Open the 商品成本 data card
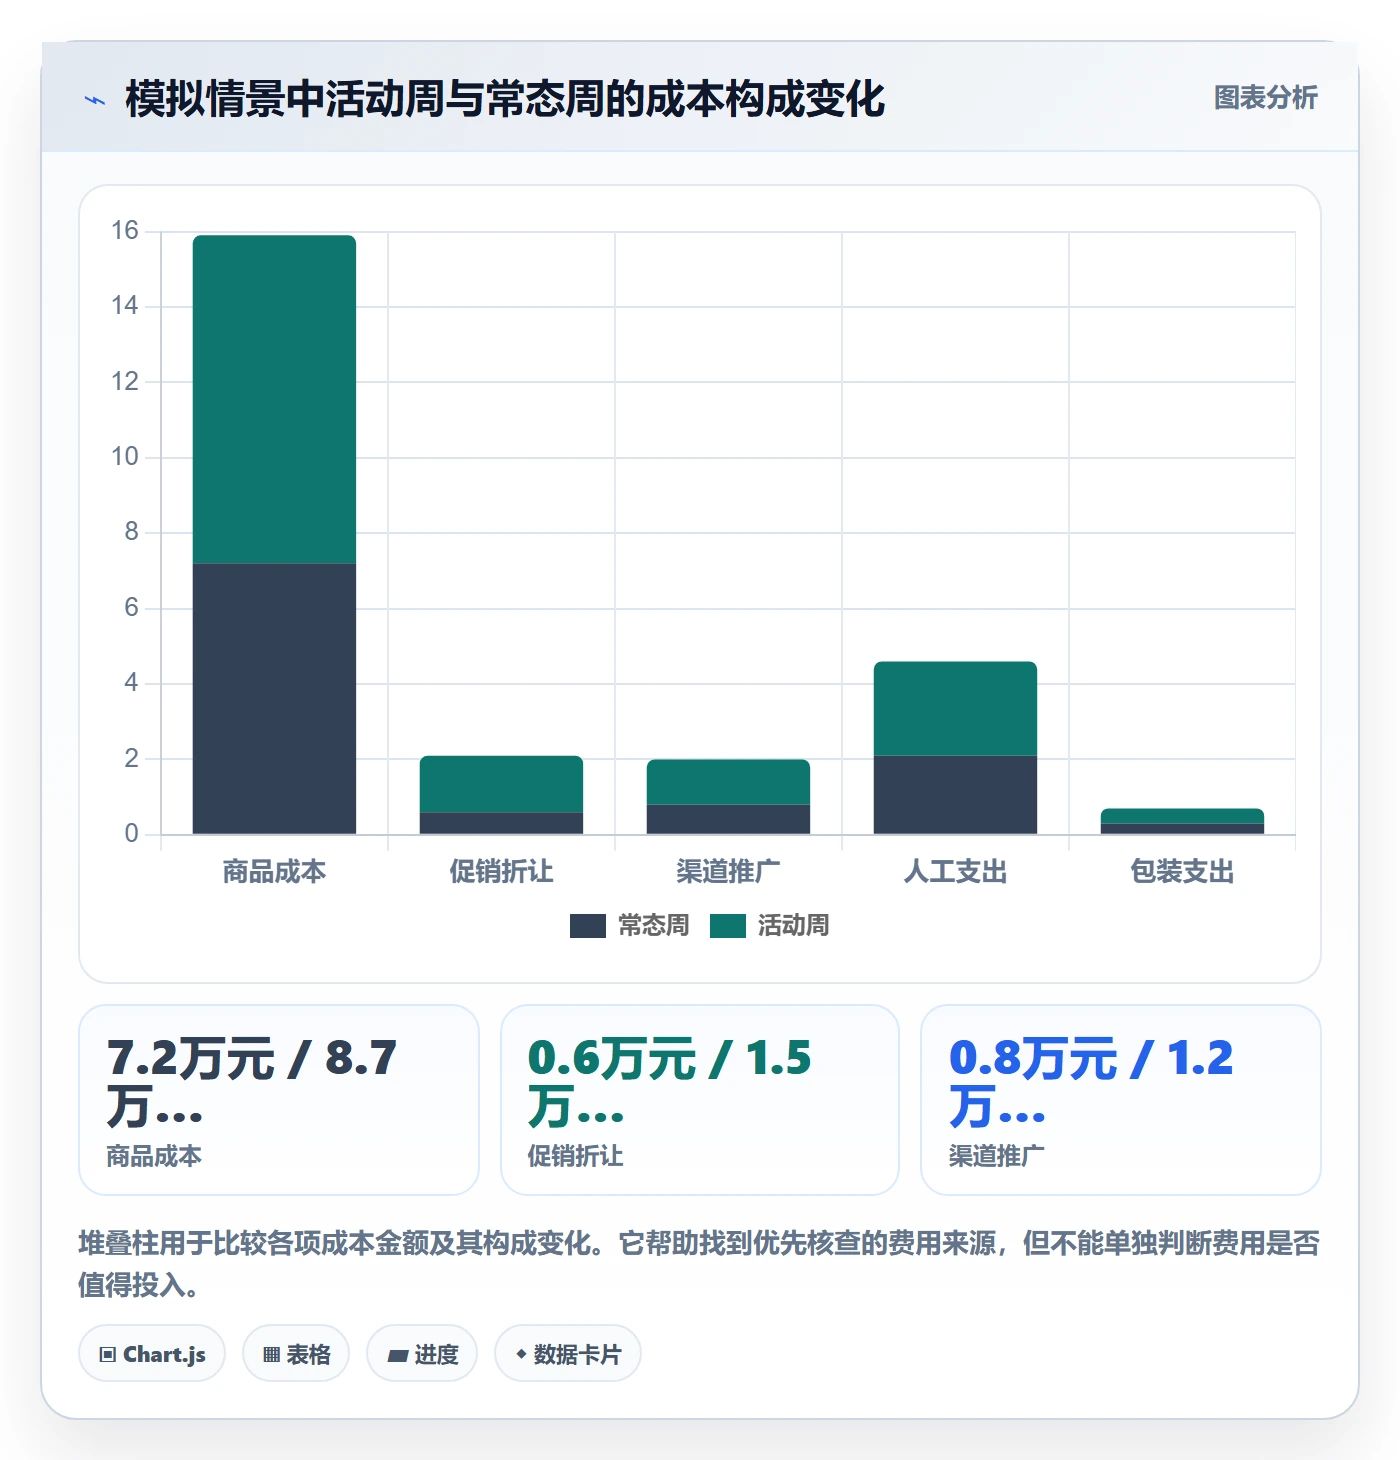The image size is (1400, 1460). click(279, 1100)
